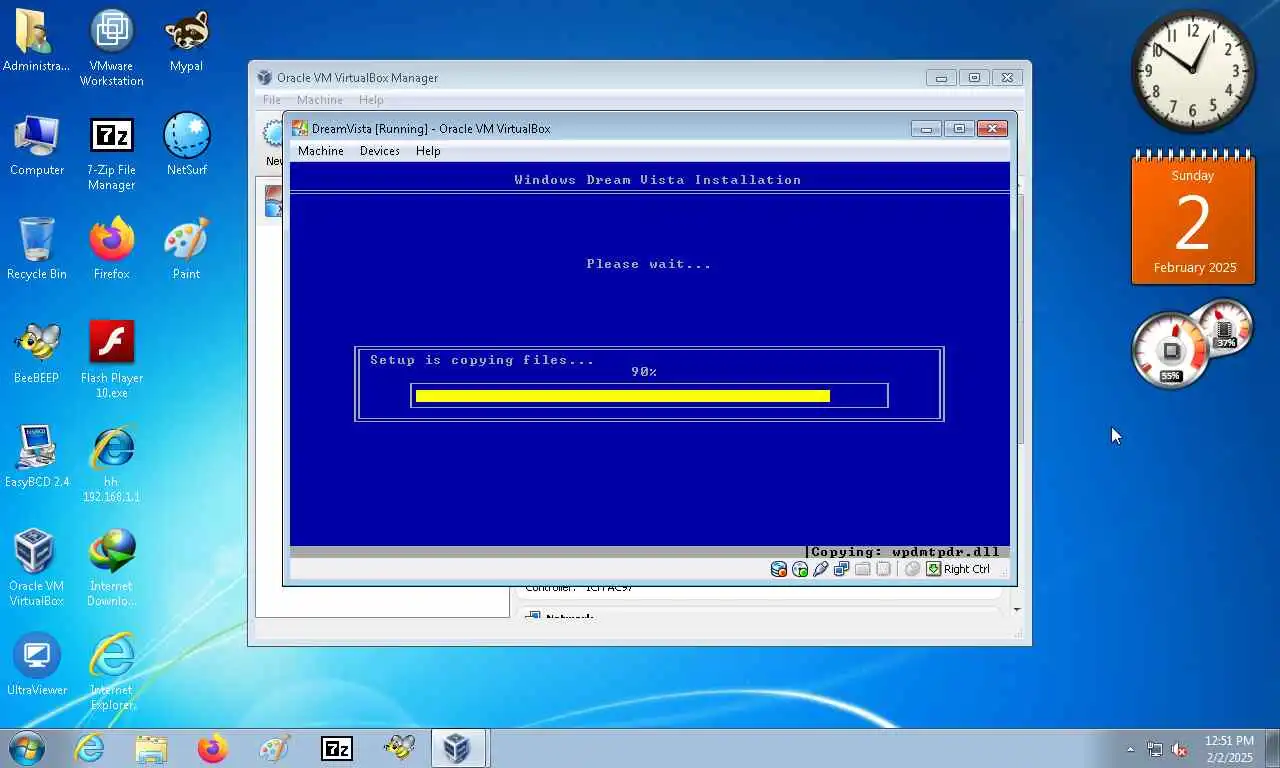
Task: Open Help menu in VirtualBox Manager
Action: [x=371, y=100]
